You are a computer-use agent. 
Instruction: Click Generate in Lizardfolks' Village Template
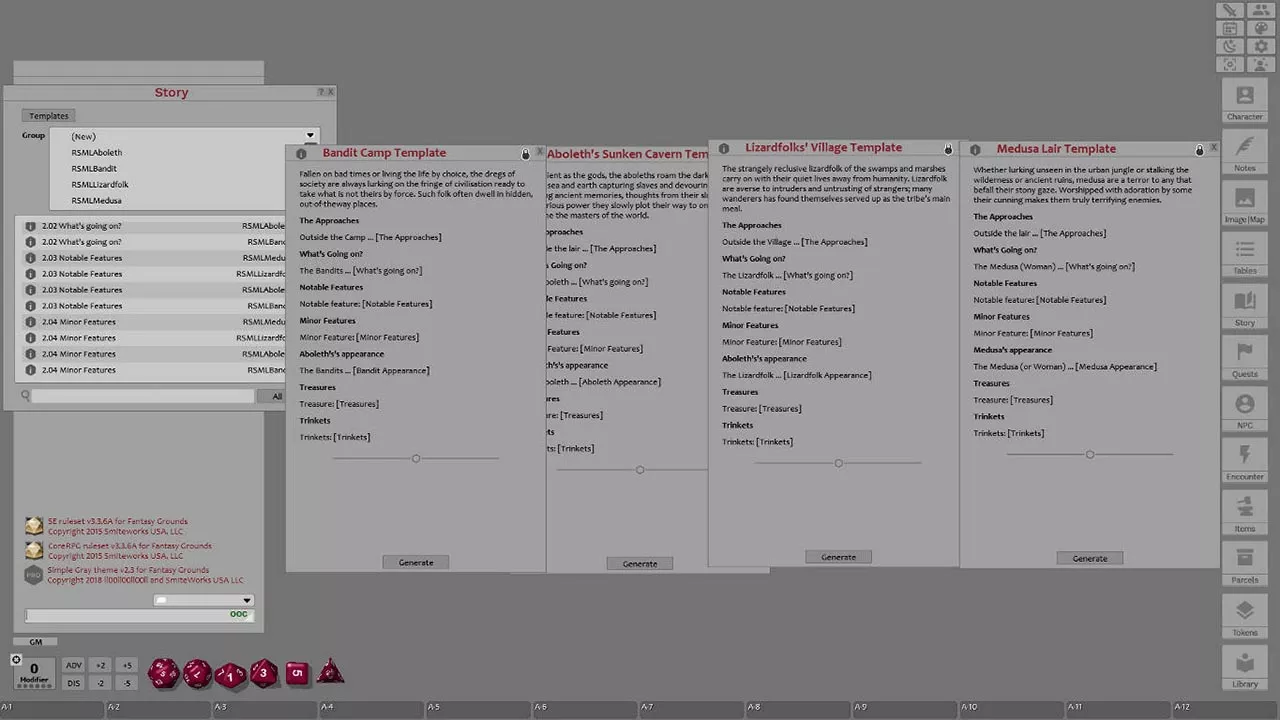pos(838,557)
